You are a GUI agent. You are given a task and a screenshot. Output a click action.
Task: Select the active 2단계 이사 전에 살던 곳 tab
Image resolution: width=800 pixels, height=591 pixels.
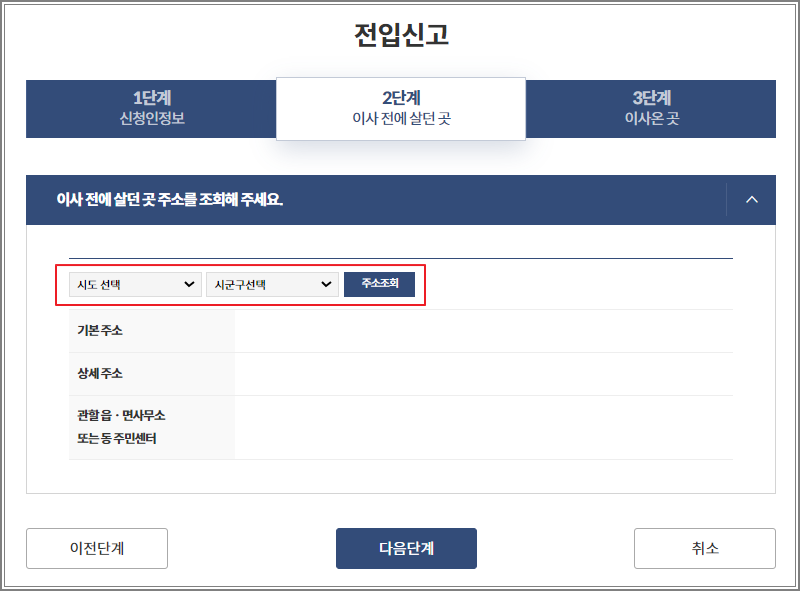coord(400,107)
